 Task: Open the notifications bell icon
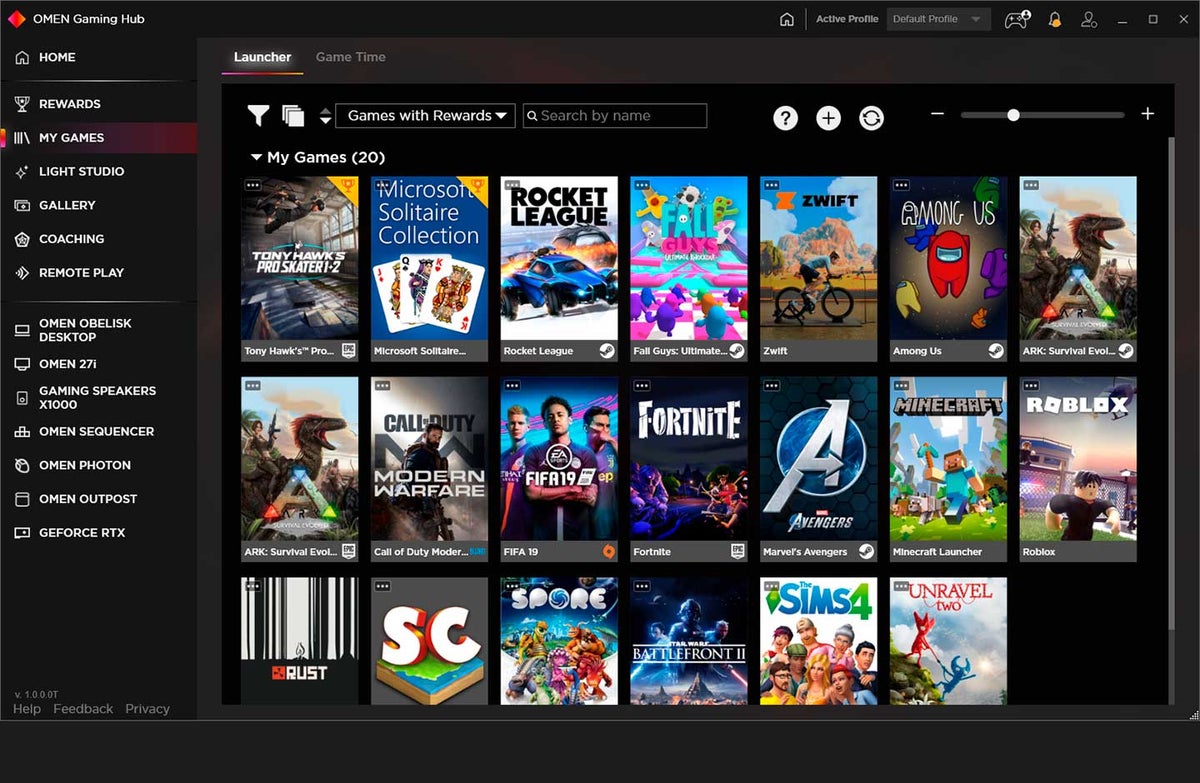[x=1054, y=19]
